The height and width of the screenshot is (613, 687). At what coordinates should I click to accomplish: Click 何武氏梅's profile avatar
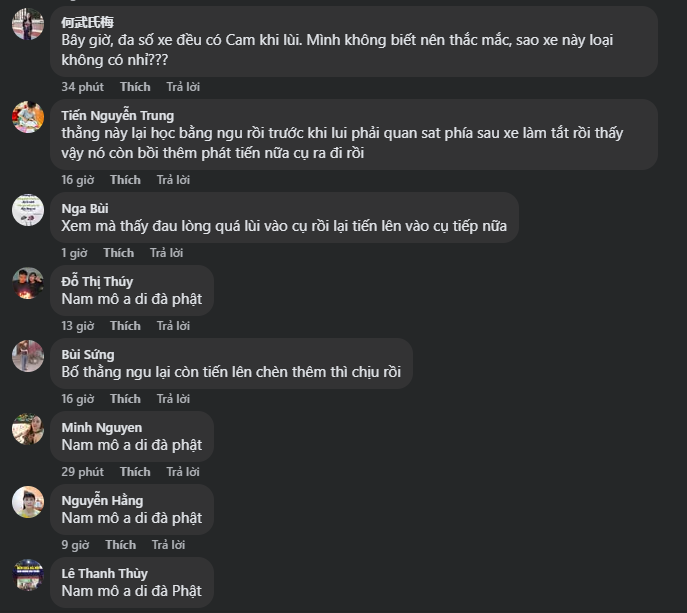point(27,23)
